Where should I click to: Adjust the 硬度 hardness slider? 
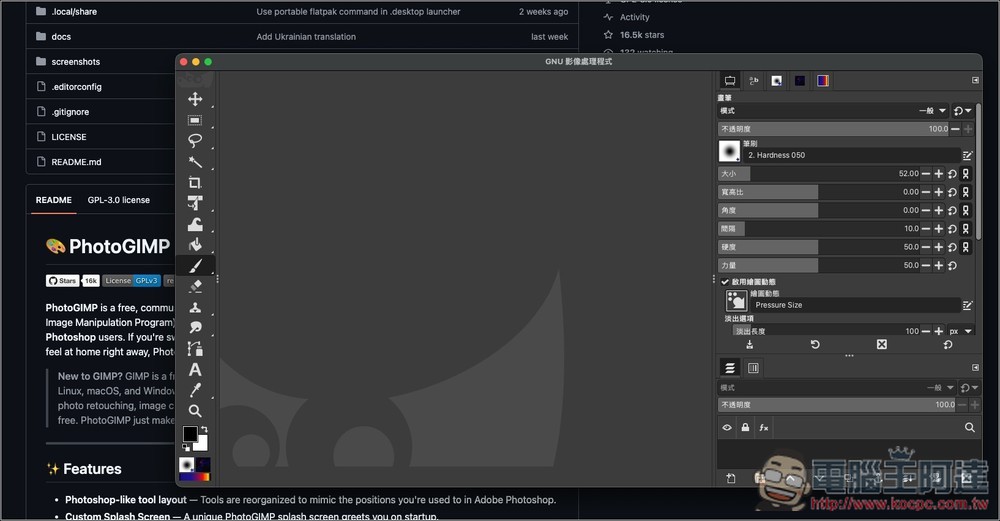(x=819, y=247)
